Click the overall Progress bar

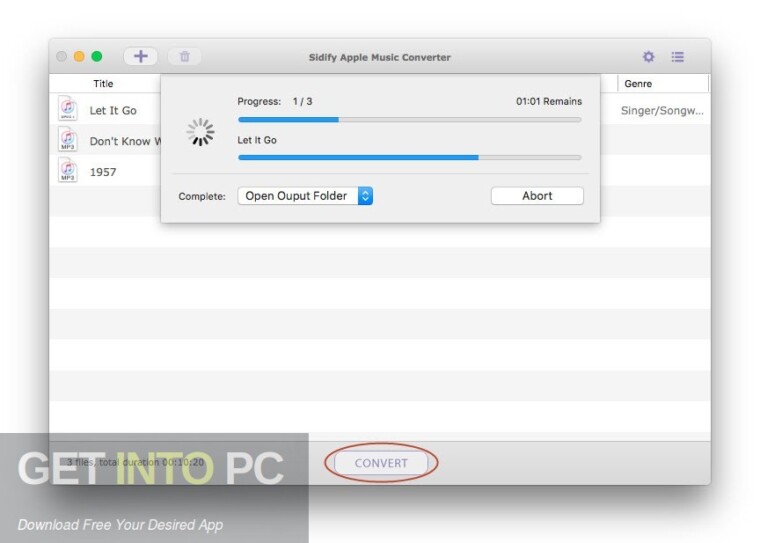pos(410,119)
